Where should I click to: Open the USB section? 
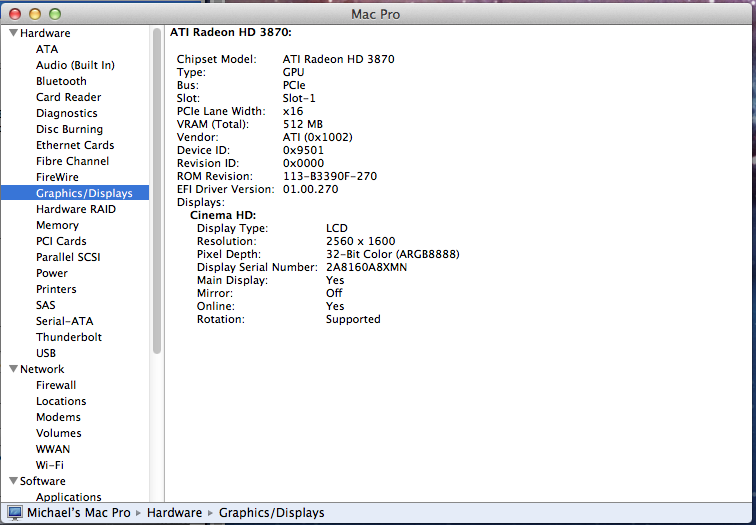(x=46, y=353)
